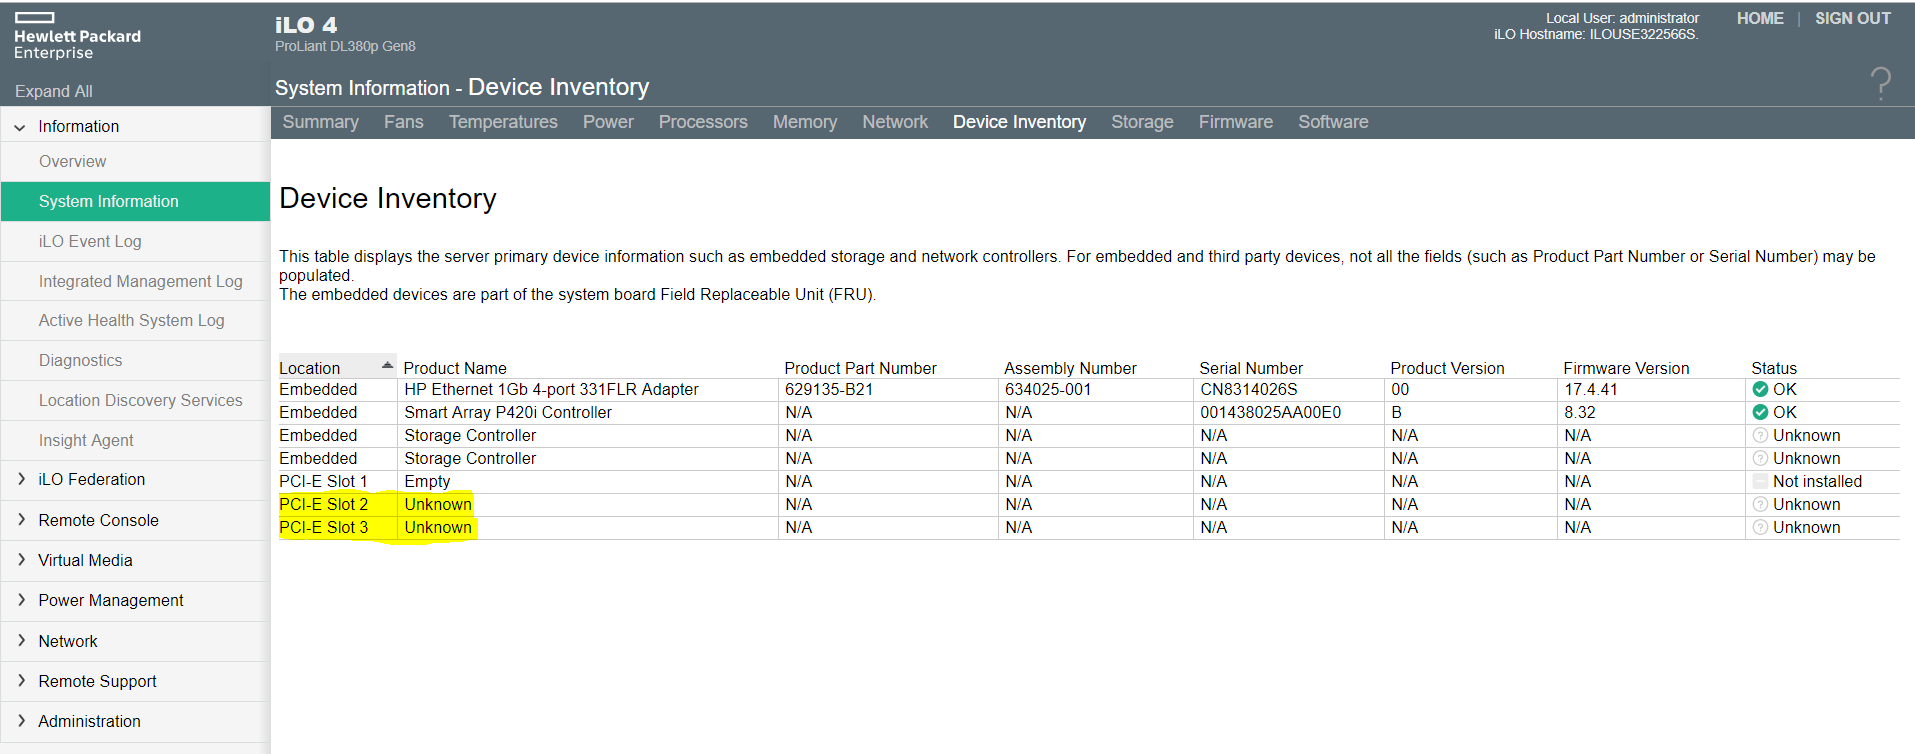Click the Hewlett Packard Enterprise logo
The width and height of the screenshot is (1915, 754).
(77, 36)
